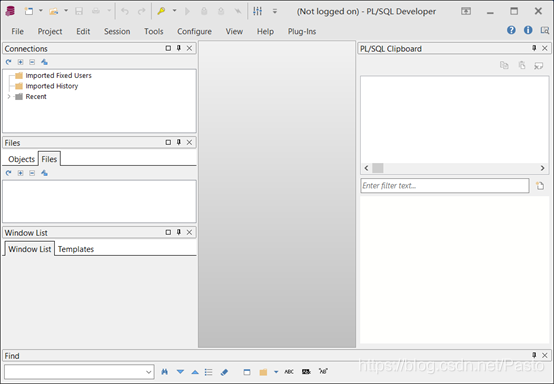Click the Connections panel refresh icon
Screen dimensions: 554x384
8,62
